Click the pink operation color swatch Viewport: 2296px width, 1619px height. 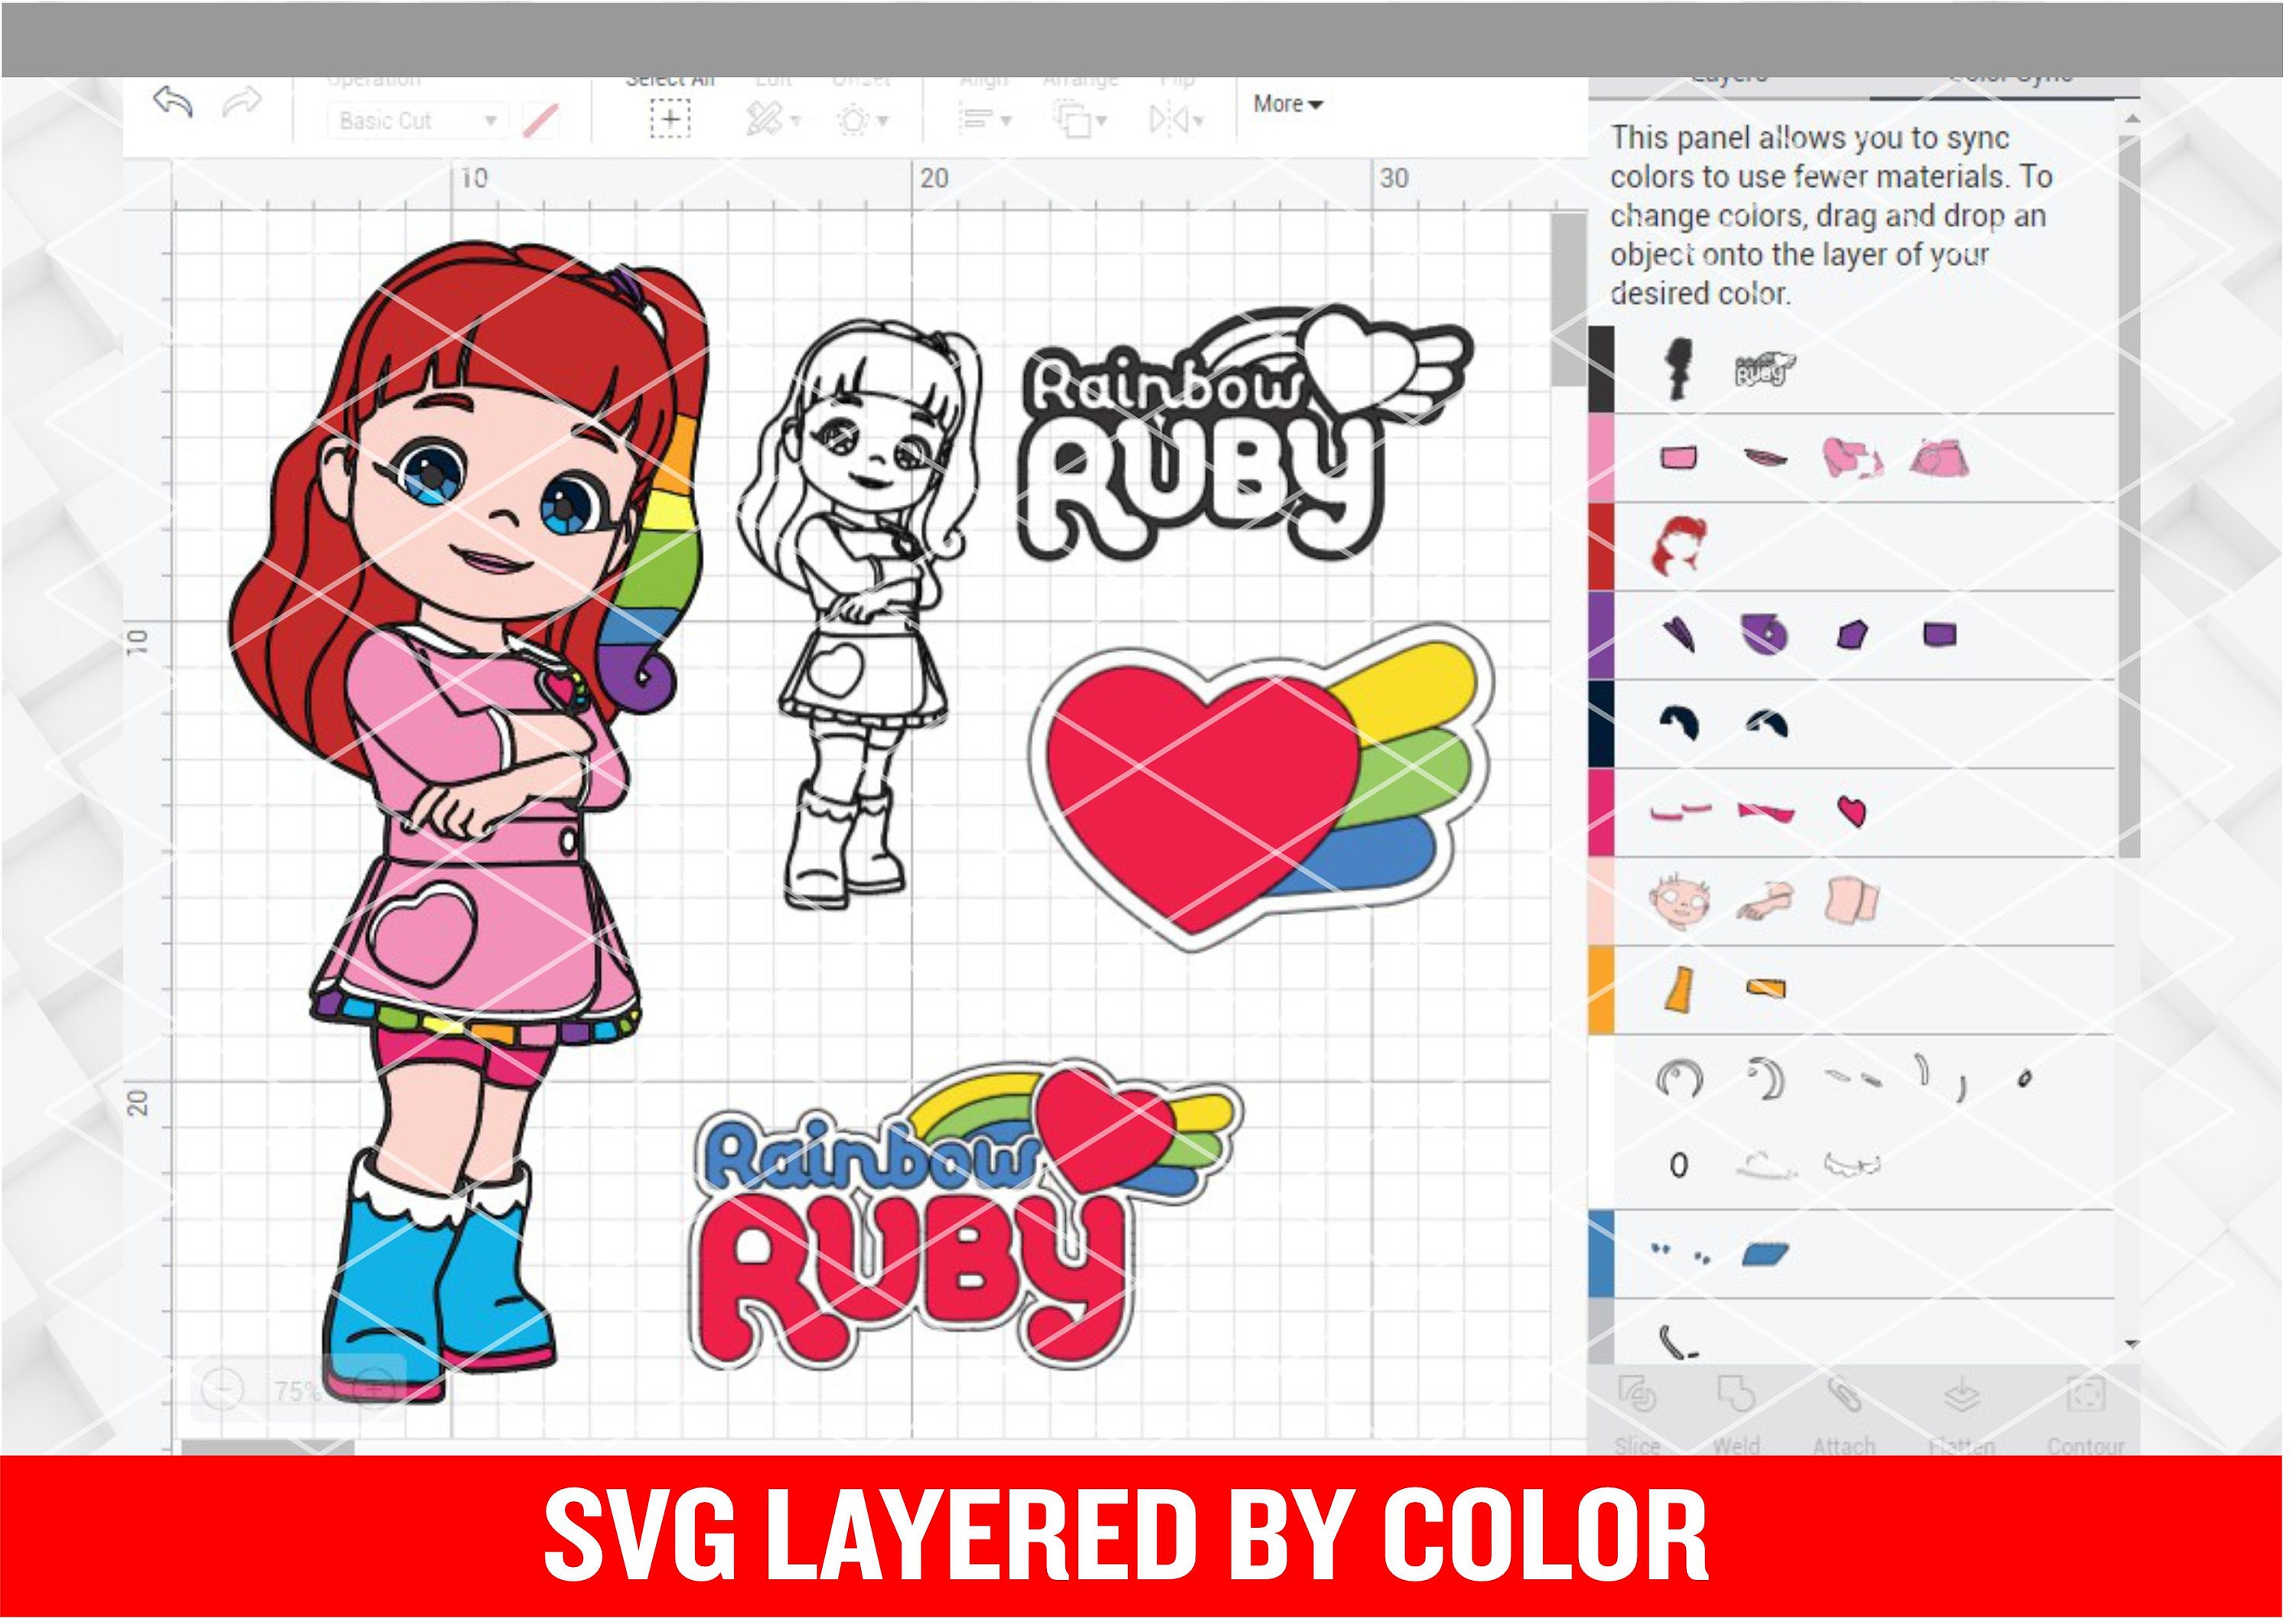(541, 118)
